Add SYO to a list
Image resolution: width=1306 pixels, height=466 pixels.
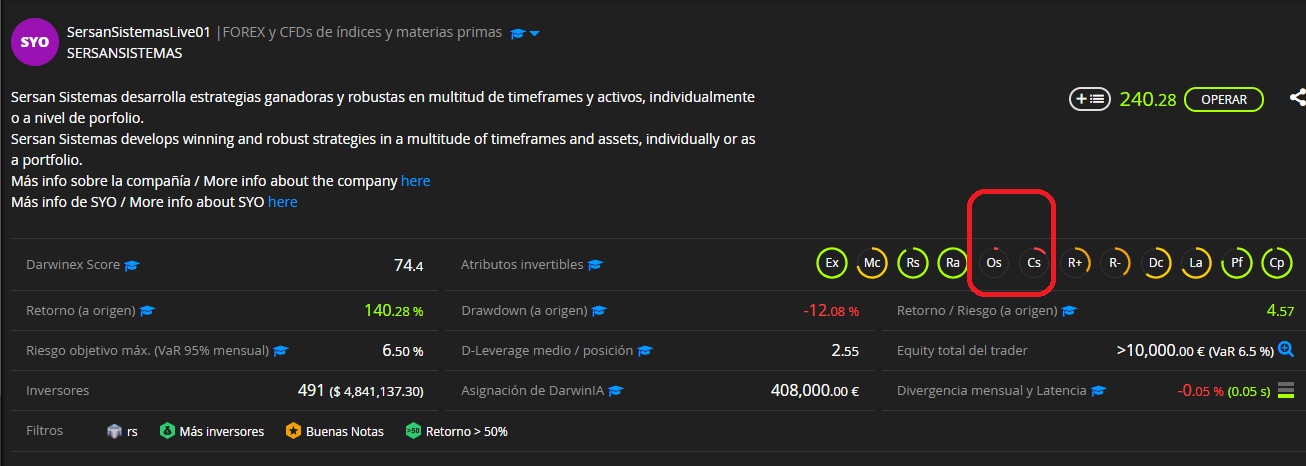(x=1090, y=99)
